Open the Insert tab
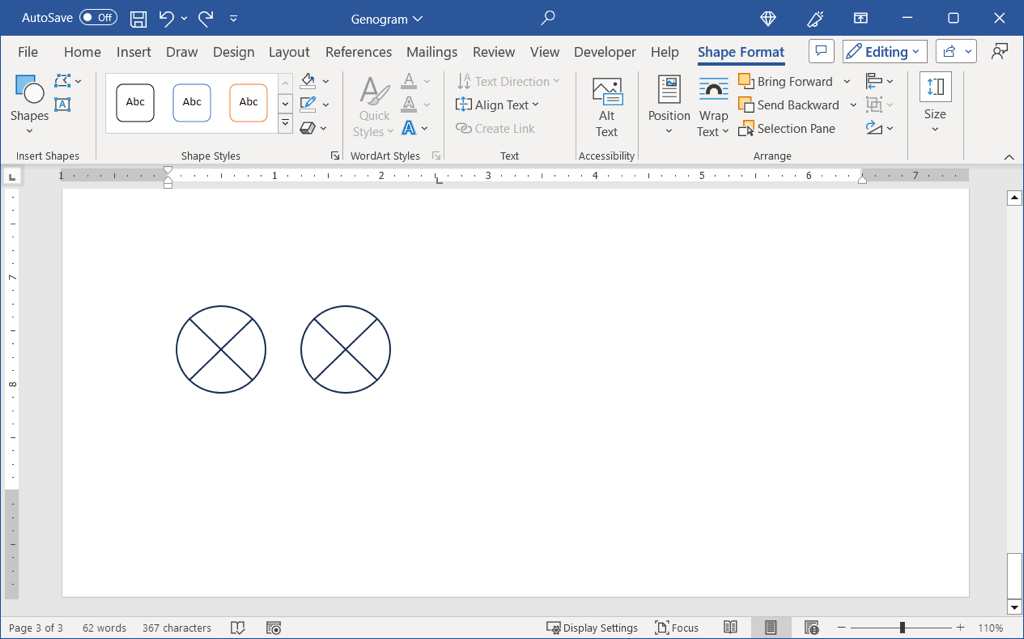This screenshot has width=1024, height=639. point(133,52)
